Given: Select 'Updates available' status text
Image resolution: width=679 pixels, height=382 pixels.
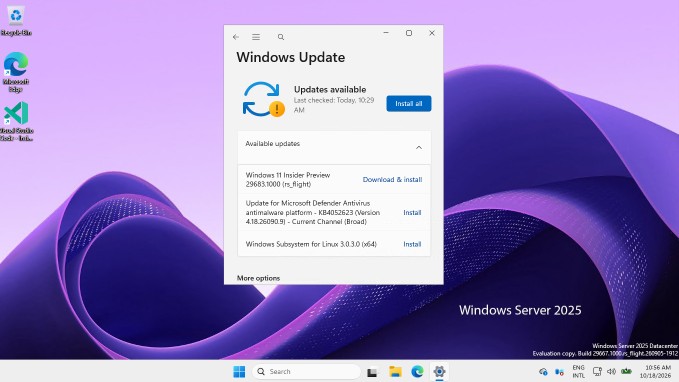Looking at the screenshot, I should pos(330,90).
